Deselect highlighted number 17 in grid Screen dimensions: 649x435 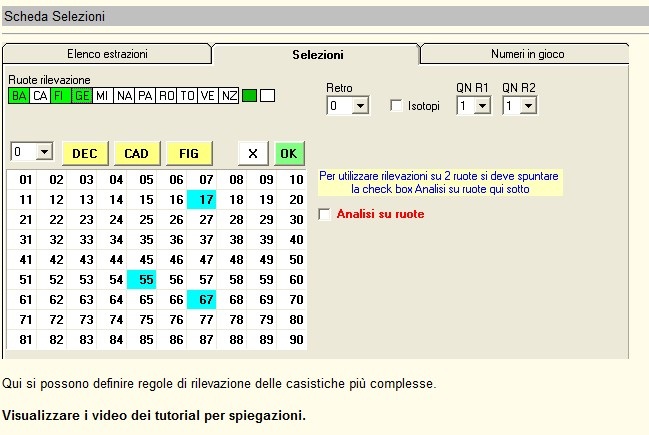click(x=205, y=200)
